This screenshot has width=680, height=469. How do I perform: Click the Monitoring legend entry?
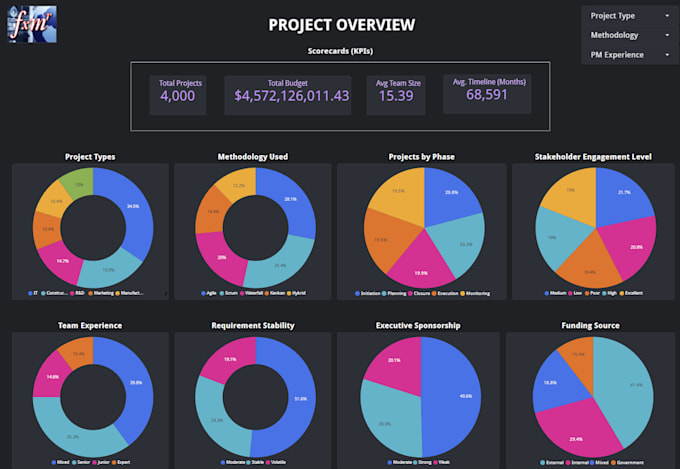tap(475, 294)
